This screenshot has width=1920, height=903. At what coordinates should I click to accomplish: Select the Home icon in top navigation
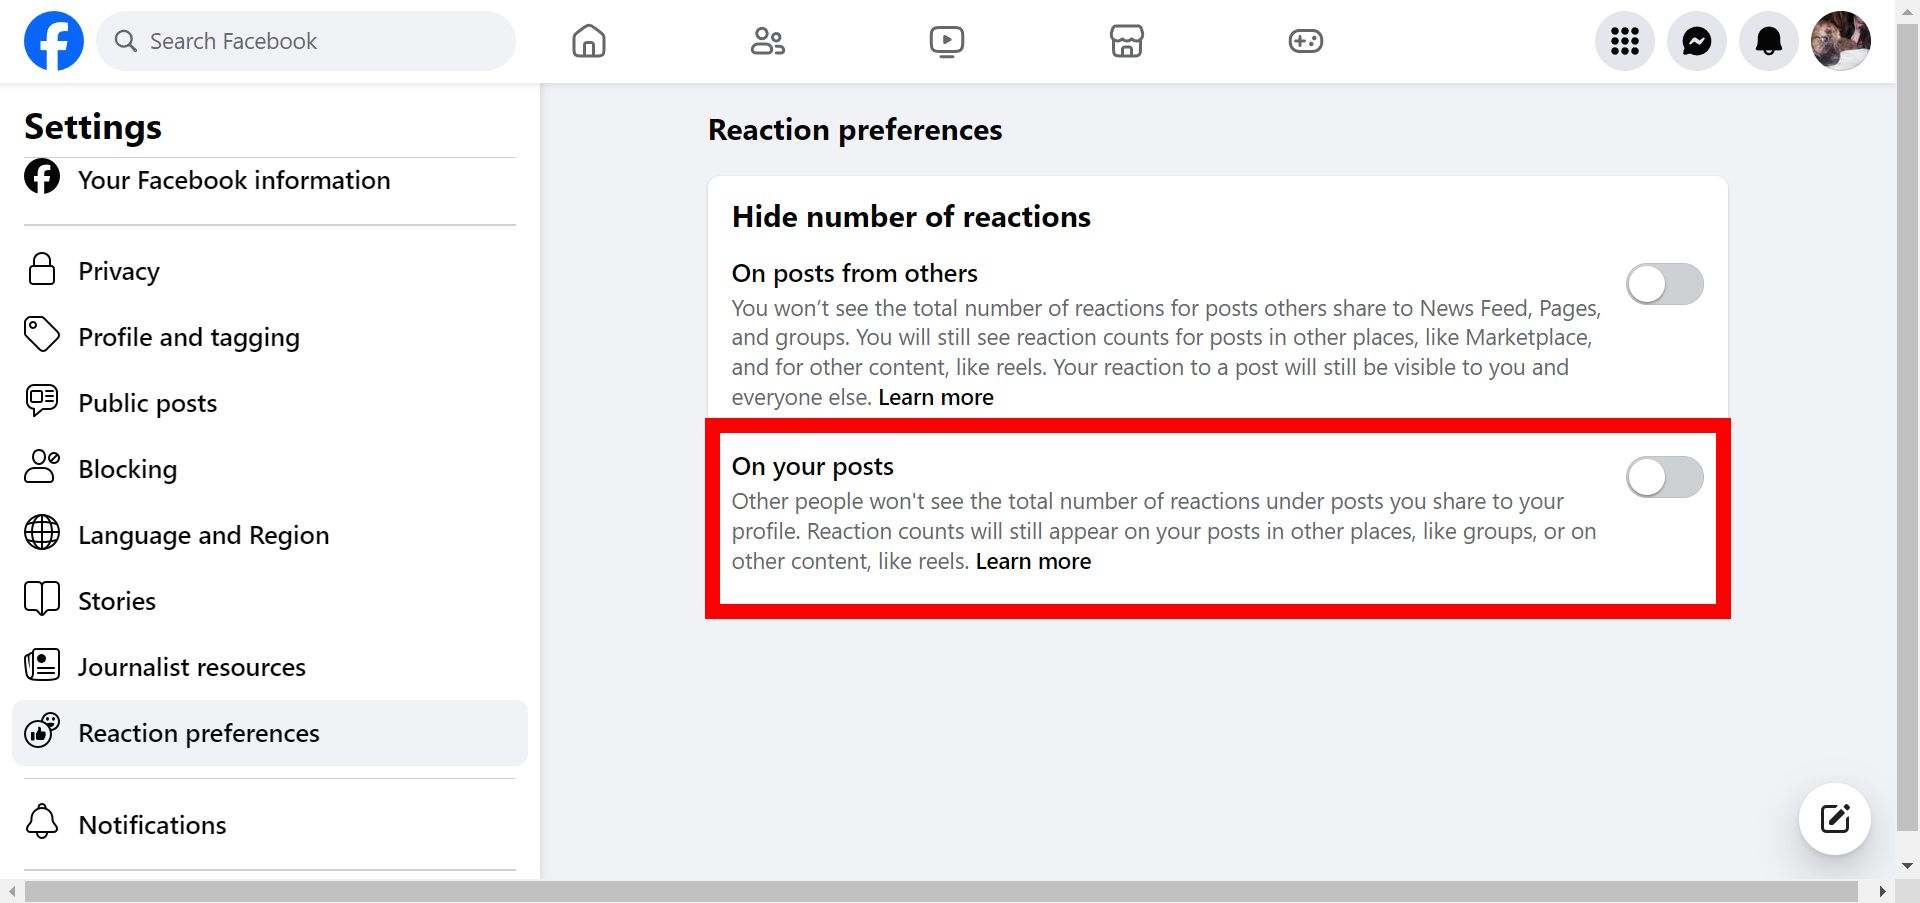[x=588, y=41]
